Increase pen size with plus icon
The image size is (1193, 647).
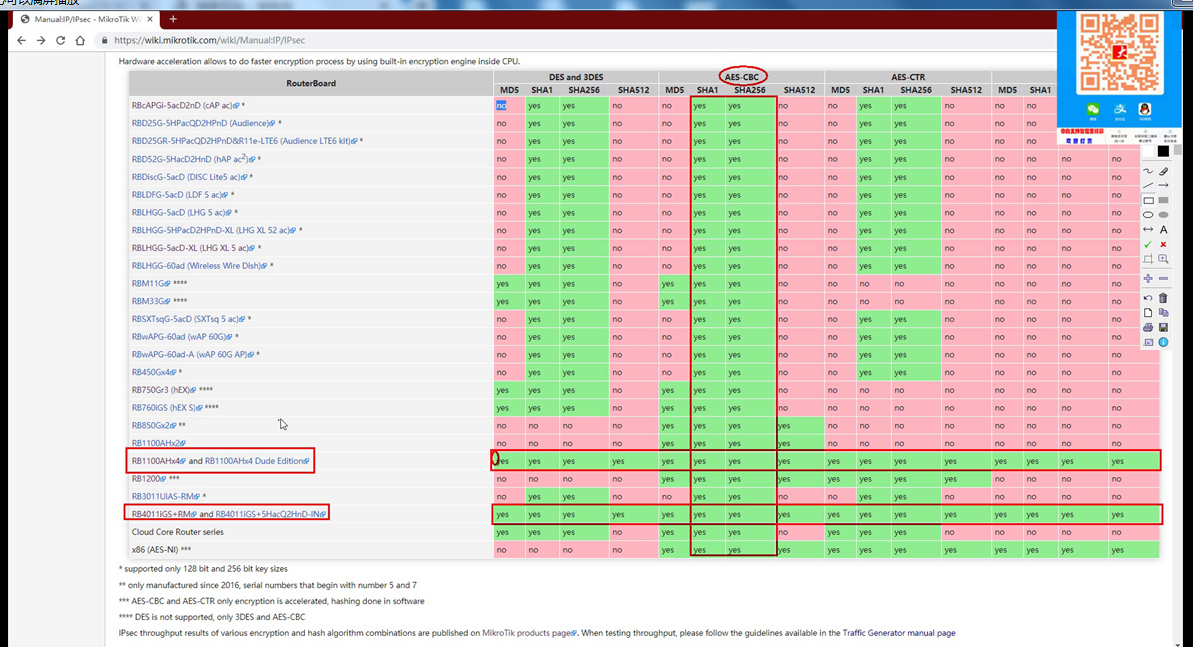pyautogui.click(x=1148, y=279)
